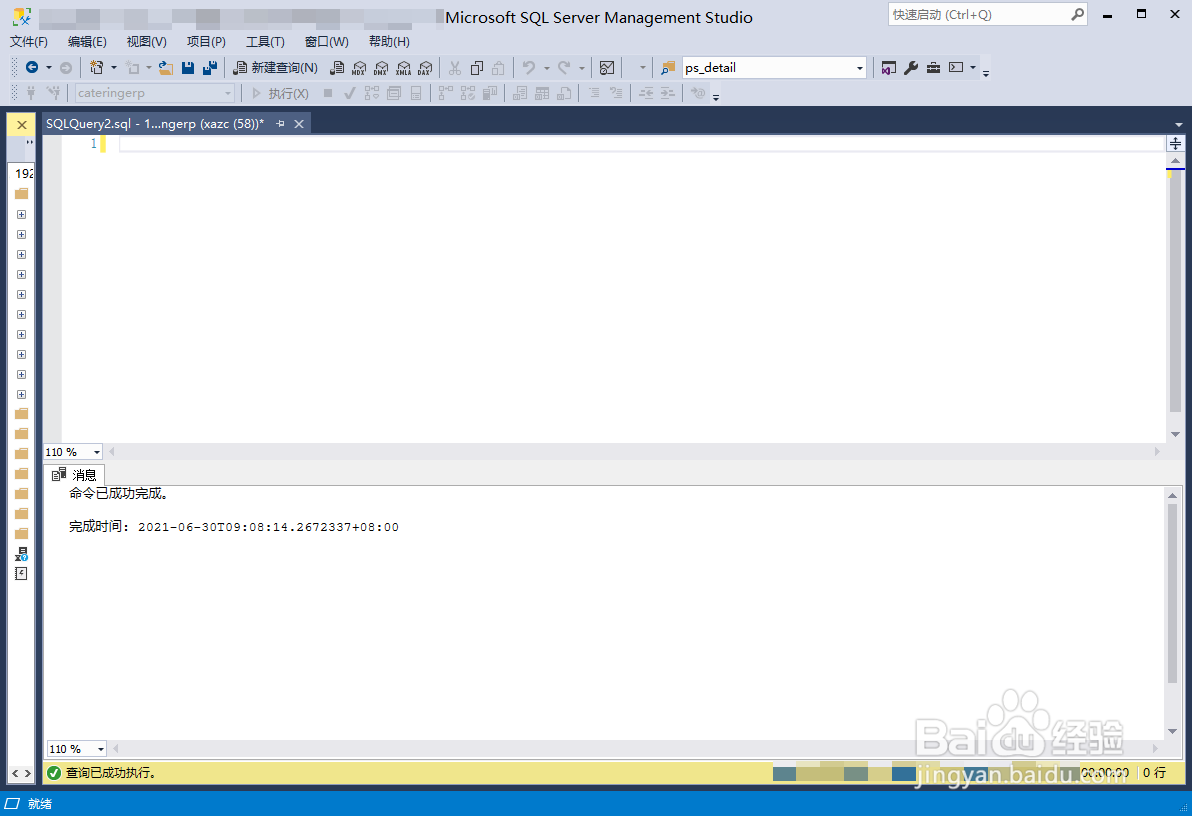Open a new XMLA query
The image size is (1192, 816).
click(403, 68)
